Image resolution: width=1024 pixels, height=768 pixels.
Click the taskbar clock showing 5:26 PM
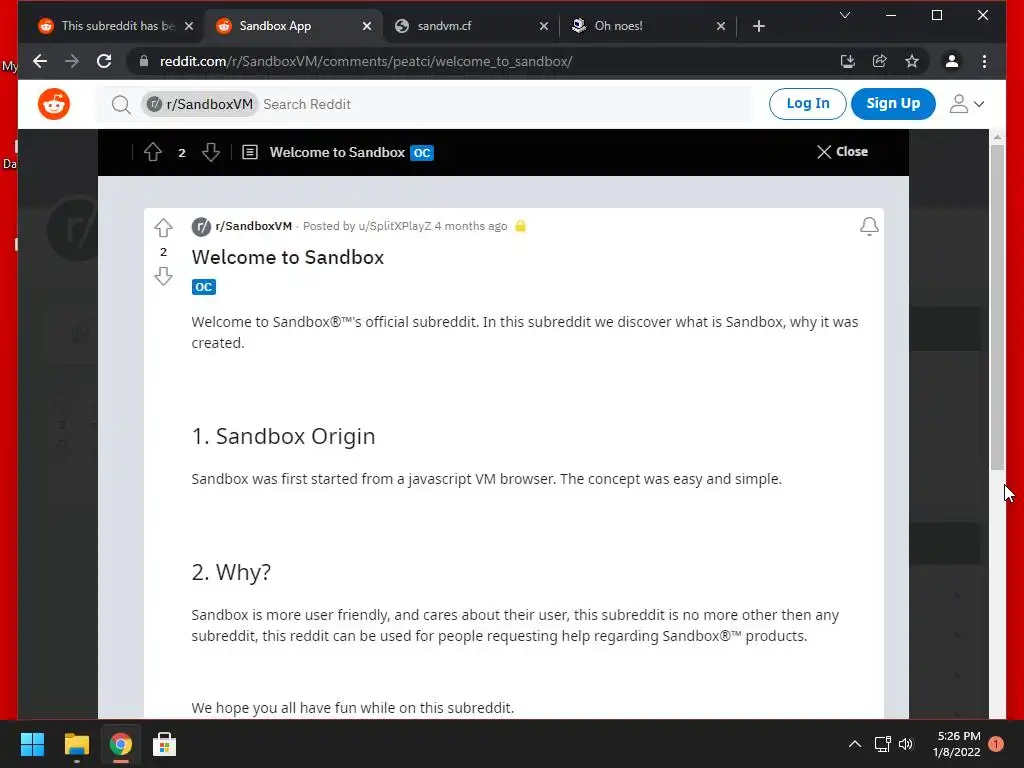(957, 744)
